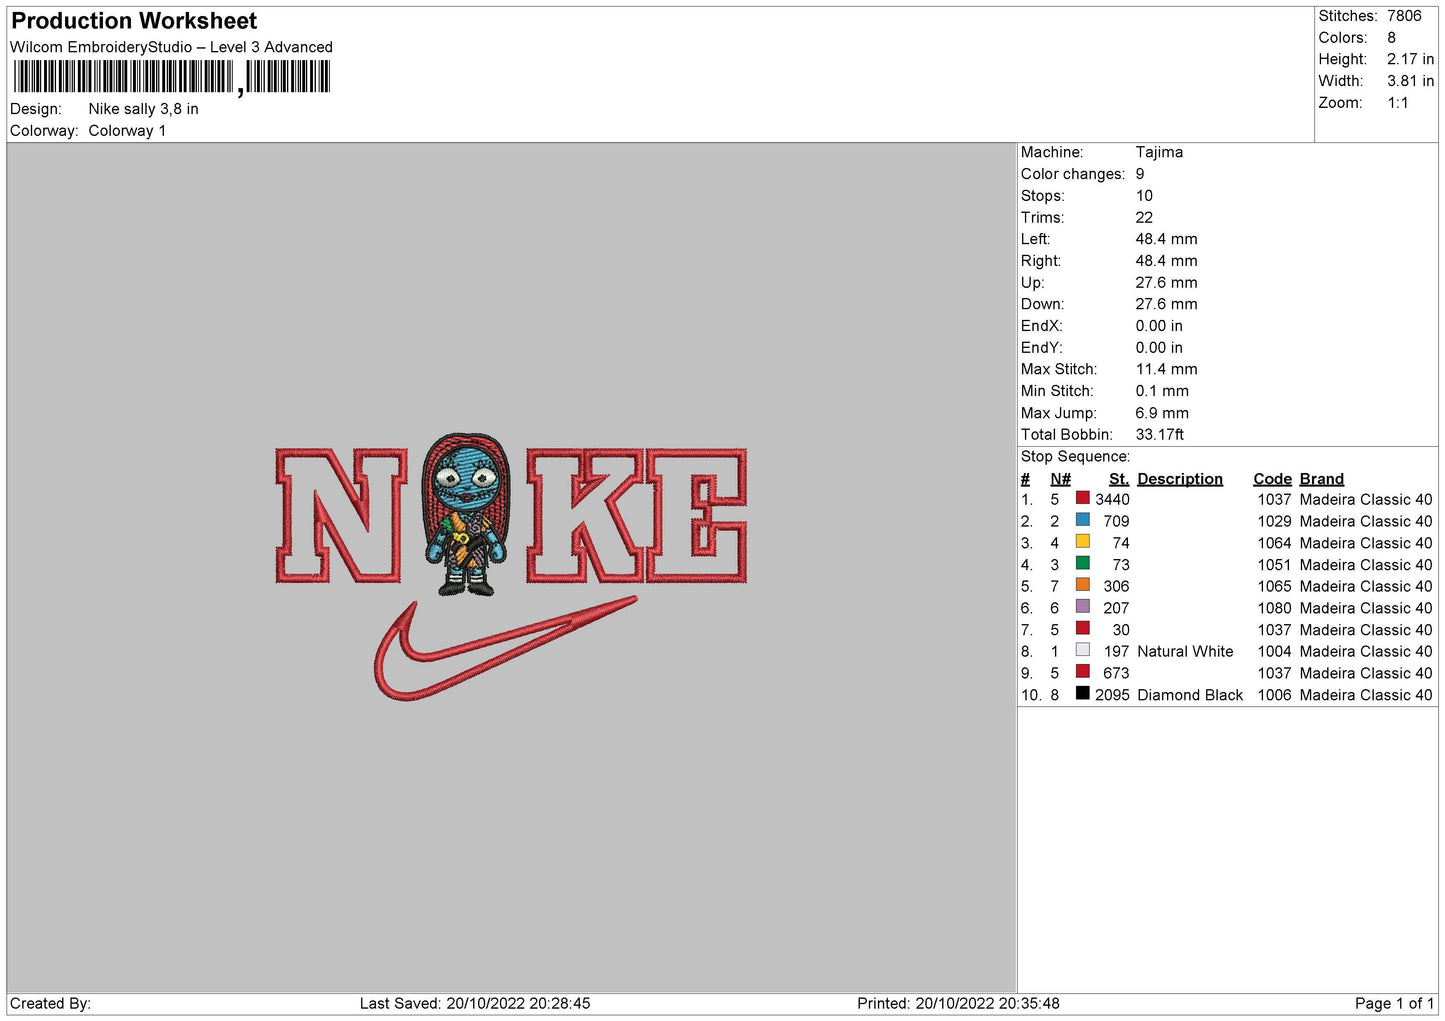Click the Total Bobbin value '33.17ft'

point(1160,434)
